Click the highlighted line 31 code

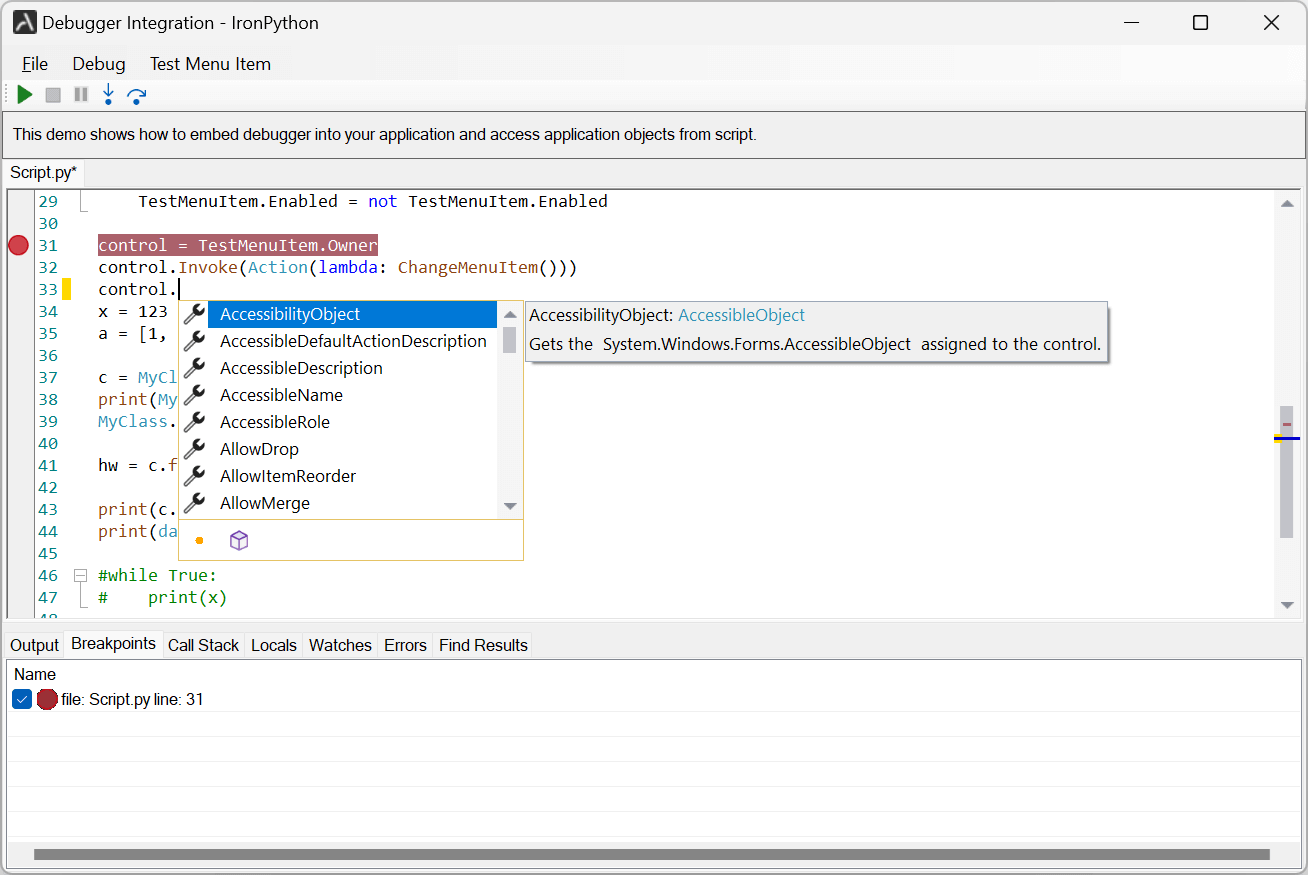coord(238,246)
